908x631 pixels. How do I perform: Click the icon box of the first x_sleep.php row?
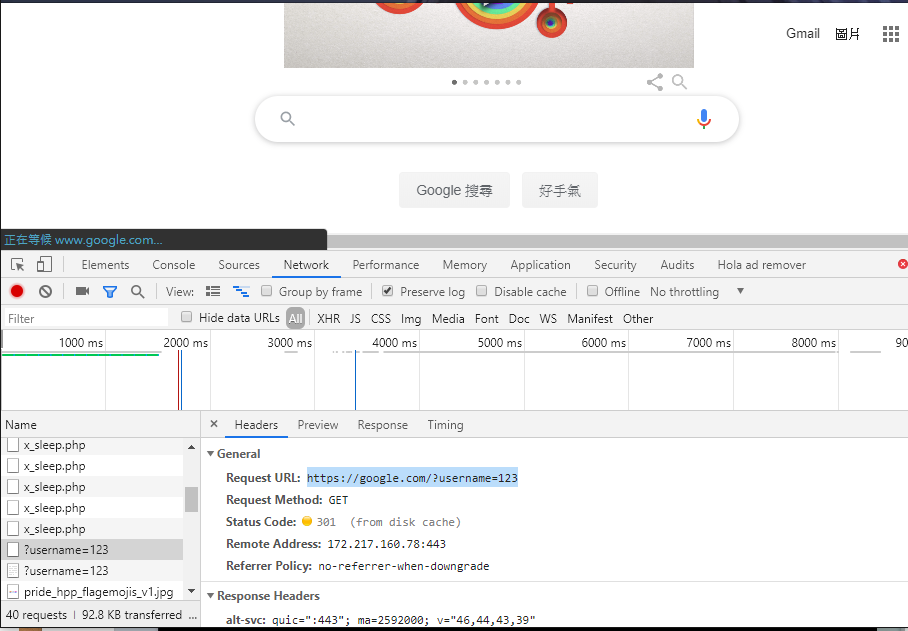pyautogui.click(x=13, y=445)
